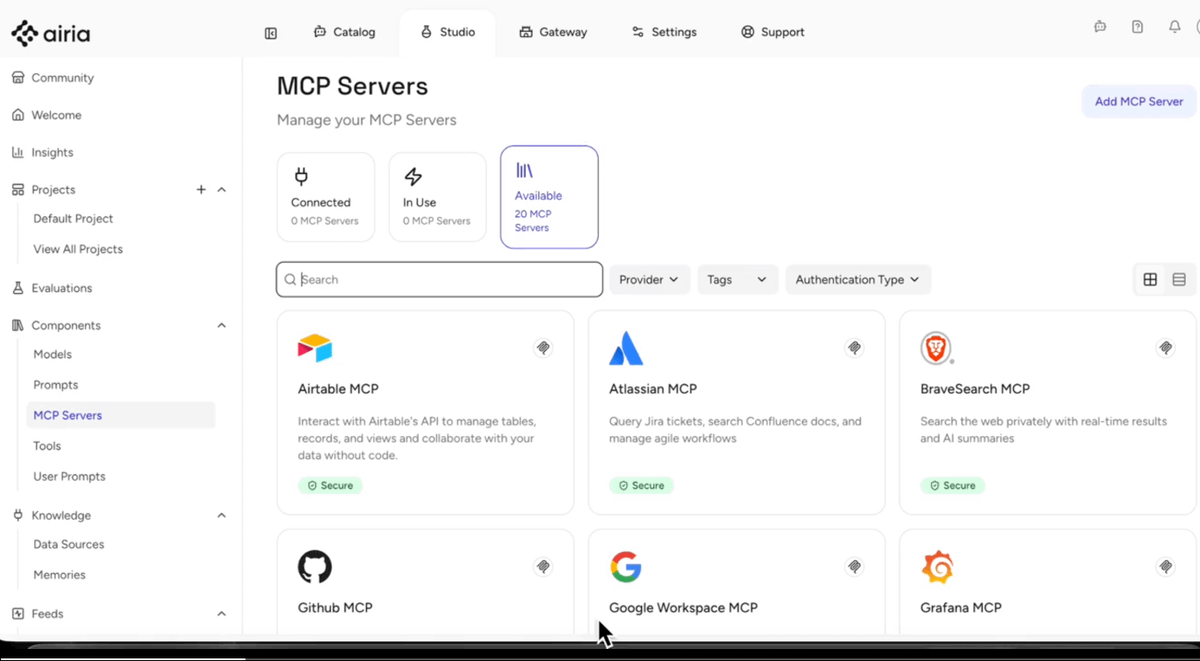Switch to grid view

[1150, 280]
